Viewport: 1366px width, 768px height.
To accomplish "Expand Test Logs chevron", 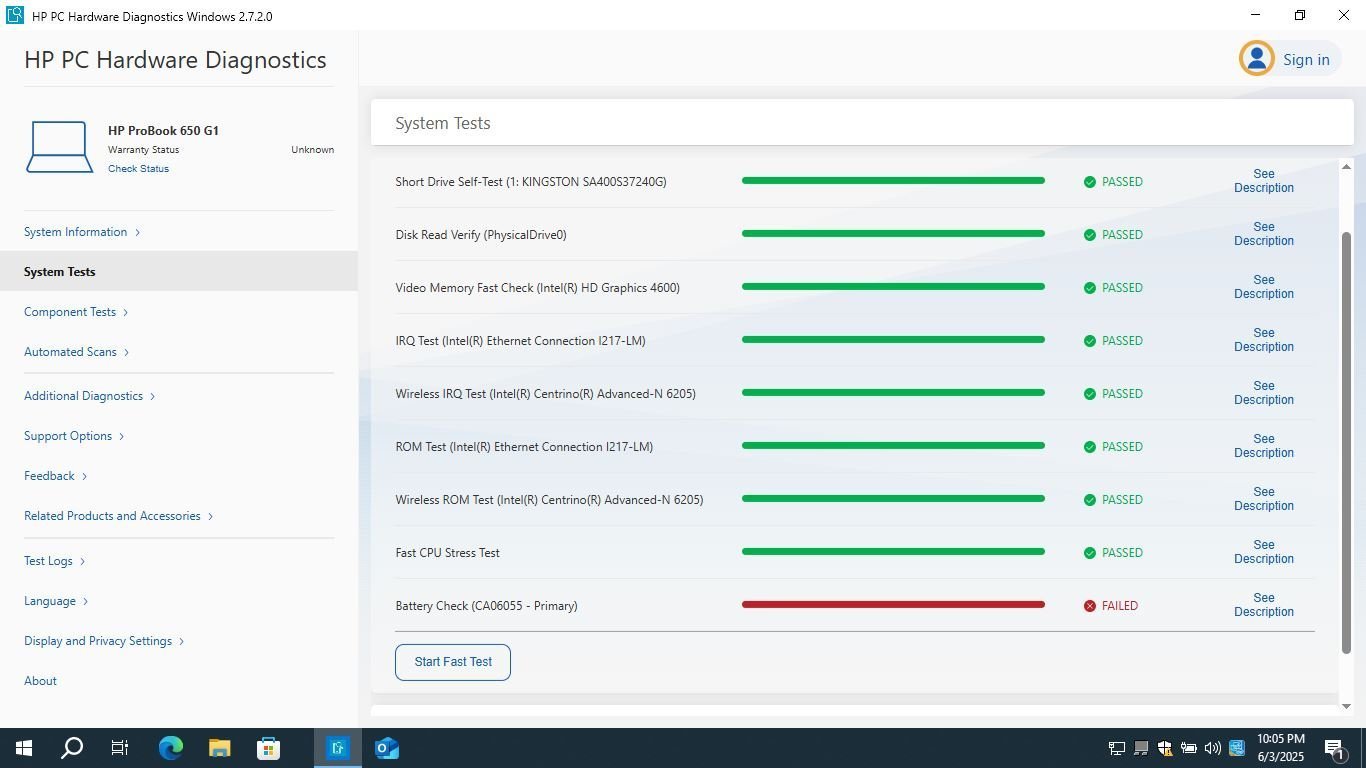I will coord(82,561).
